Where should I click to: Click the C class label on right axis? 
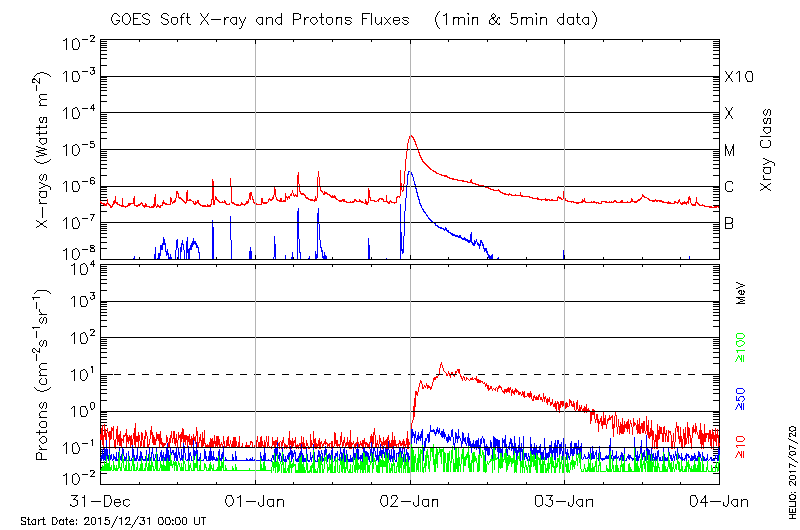(x=729, y=187)
